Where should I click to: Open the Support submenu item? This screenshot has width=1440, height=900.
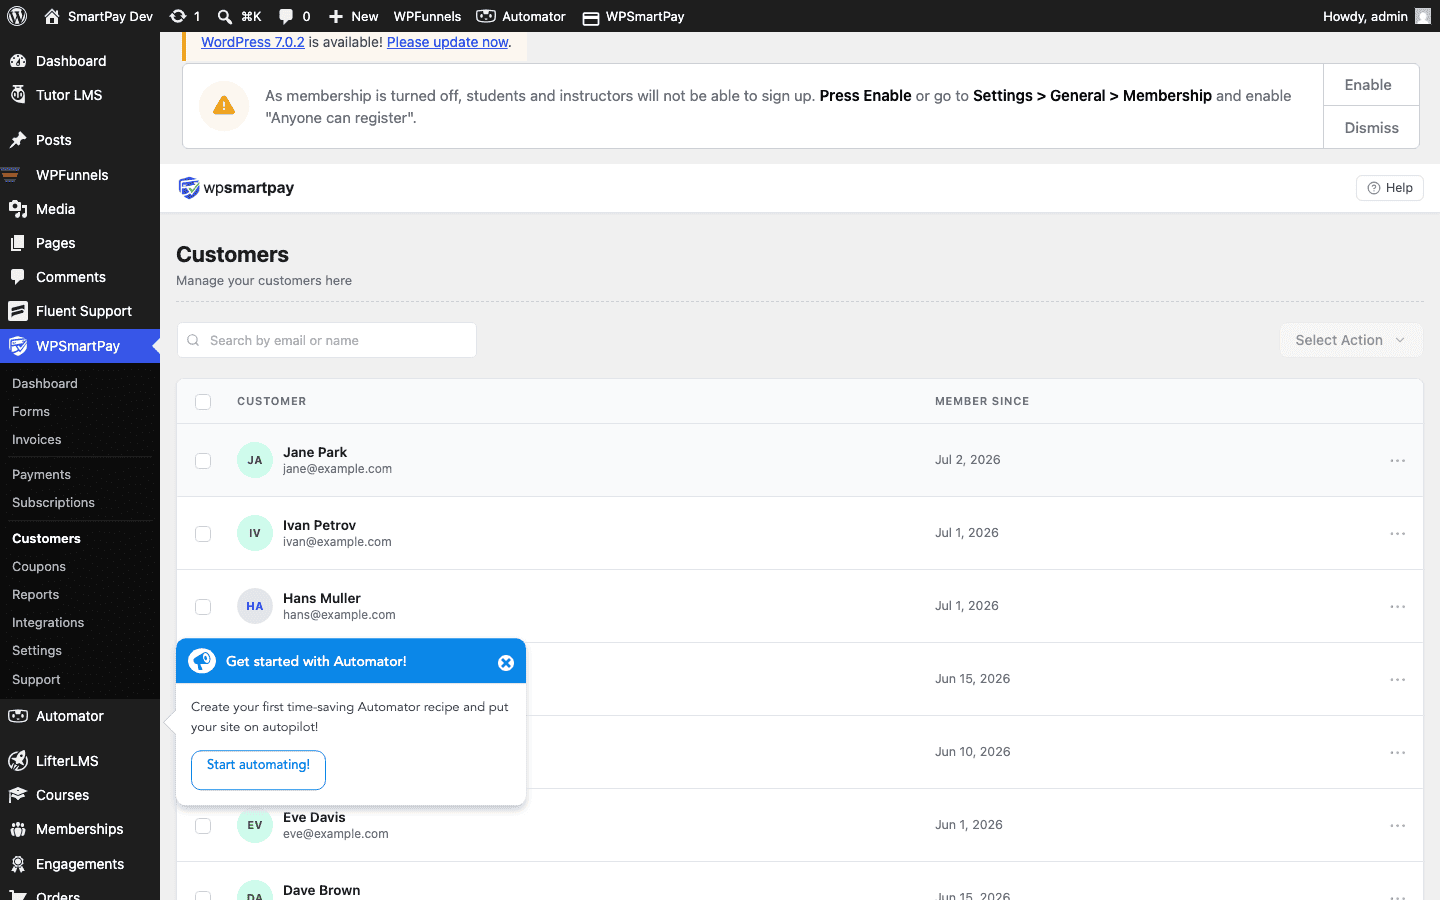(x=36, y=679)
